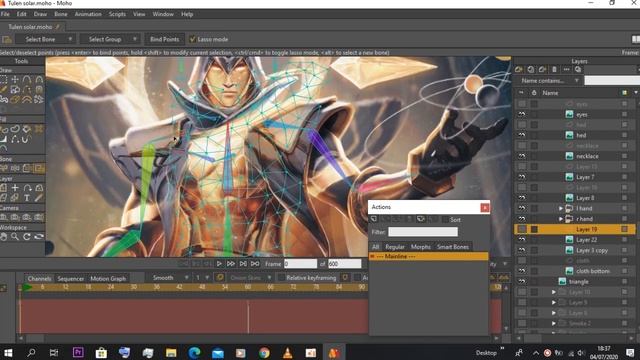
Task: Open the three-dots layer options icon
Action: 566,69
